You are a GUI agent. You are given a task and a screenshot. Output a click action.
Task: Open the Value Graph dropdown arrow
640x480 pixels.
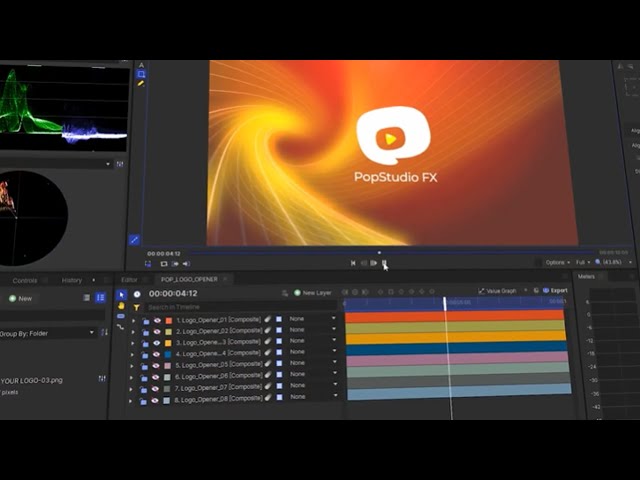tap(525, 290)
